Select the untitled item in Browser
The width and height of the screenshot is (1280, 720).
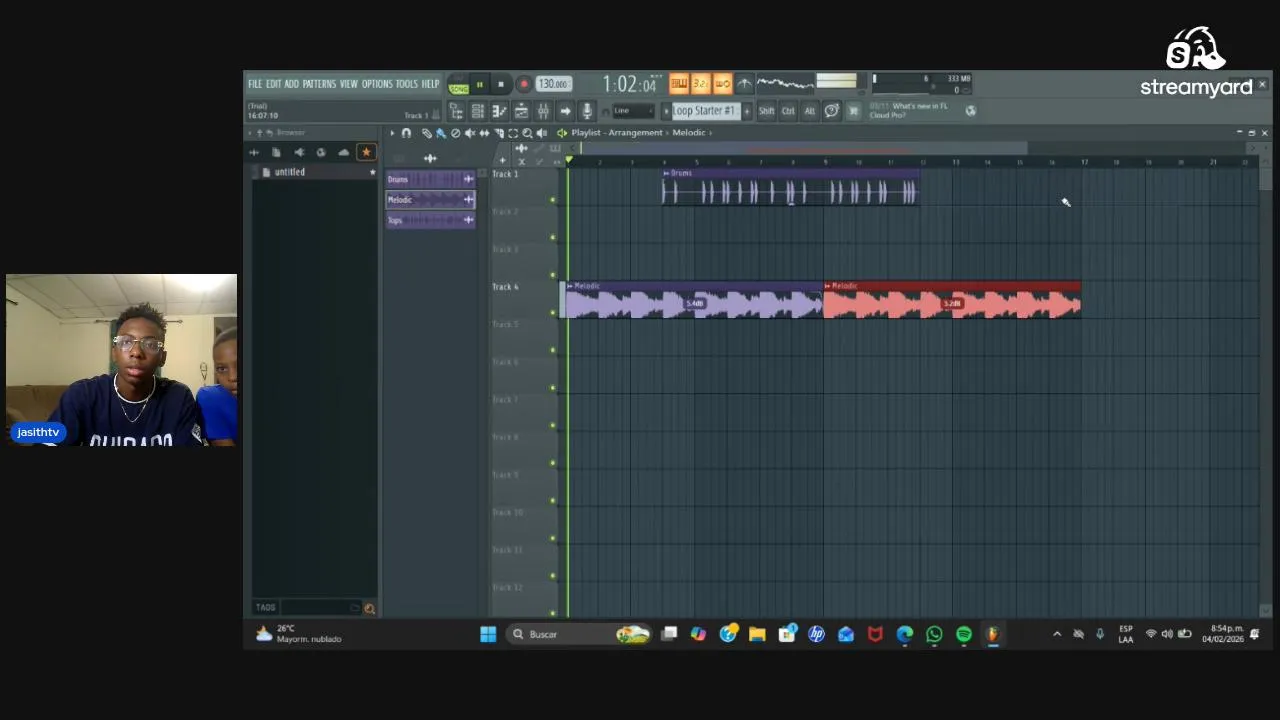click(290, 172)
